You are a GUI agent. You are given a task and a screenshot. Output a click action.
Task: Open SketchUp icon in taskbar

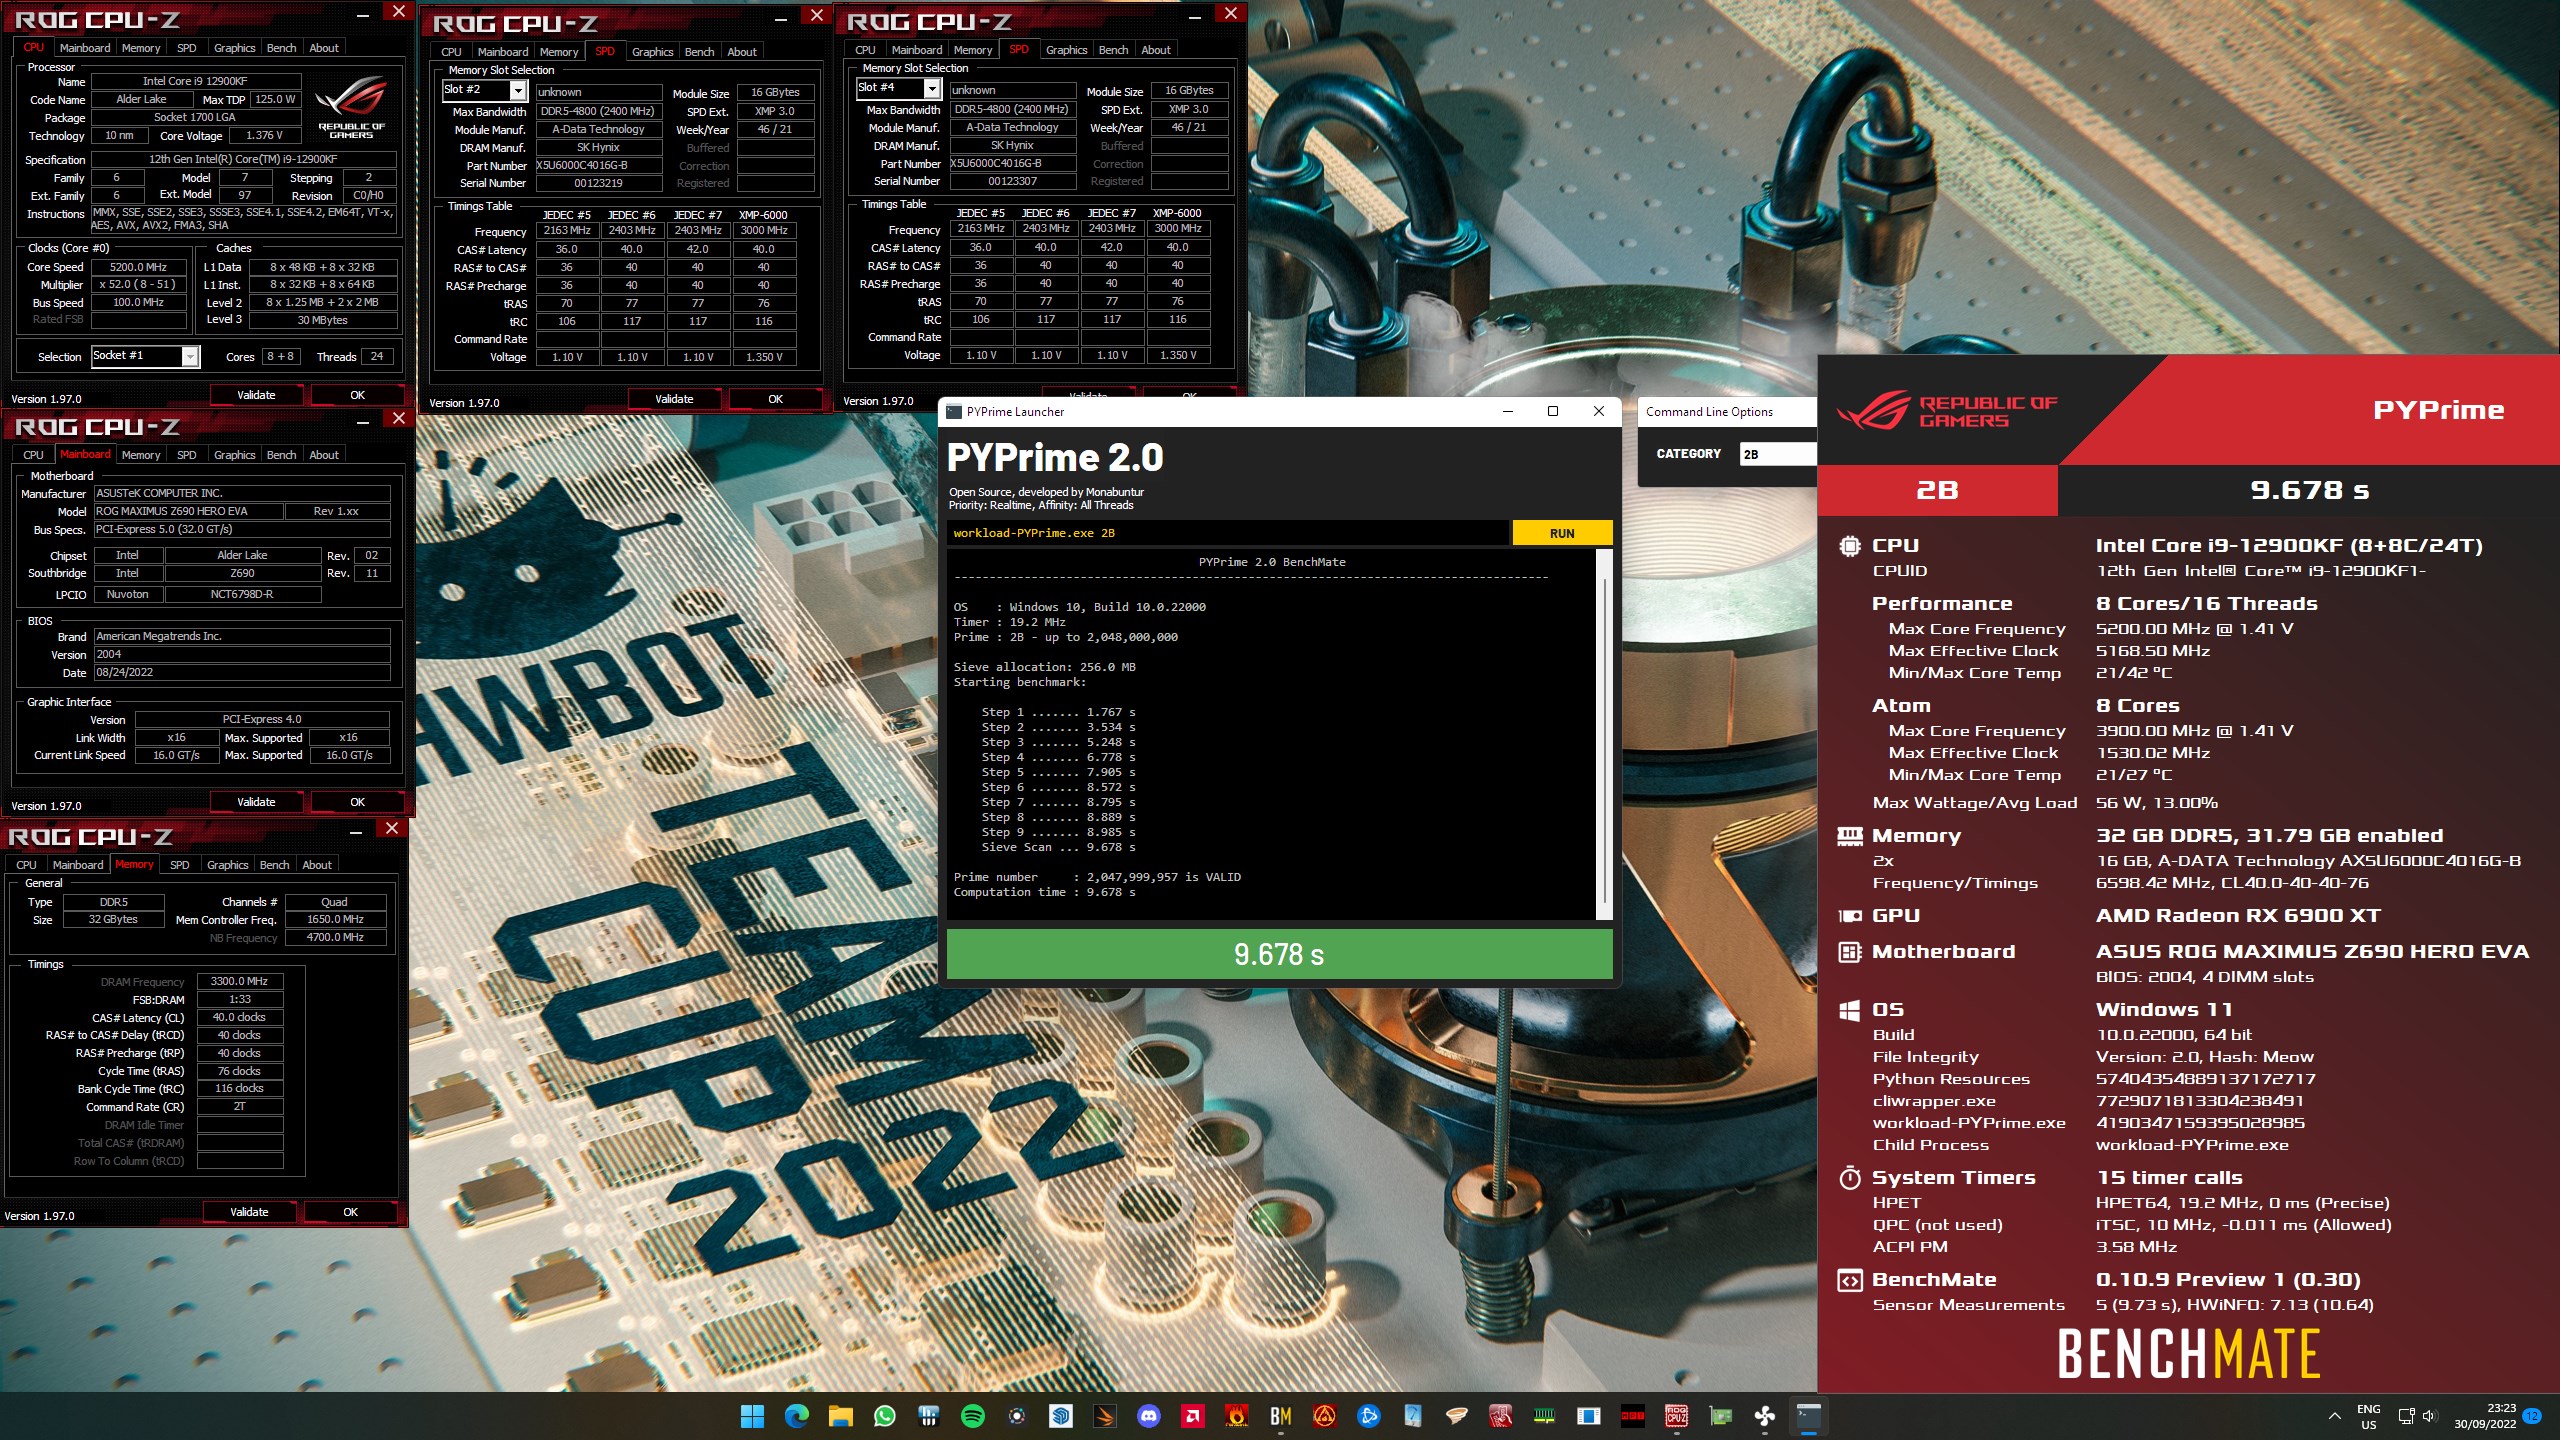1060,1416
